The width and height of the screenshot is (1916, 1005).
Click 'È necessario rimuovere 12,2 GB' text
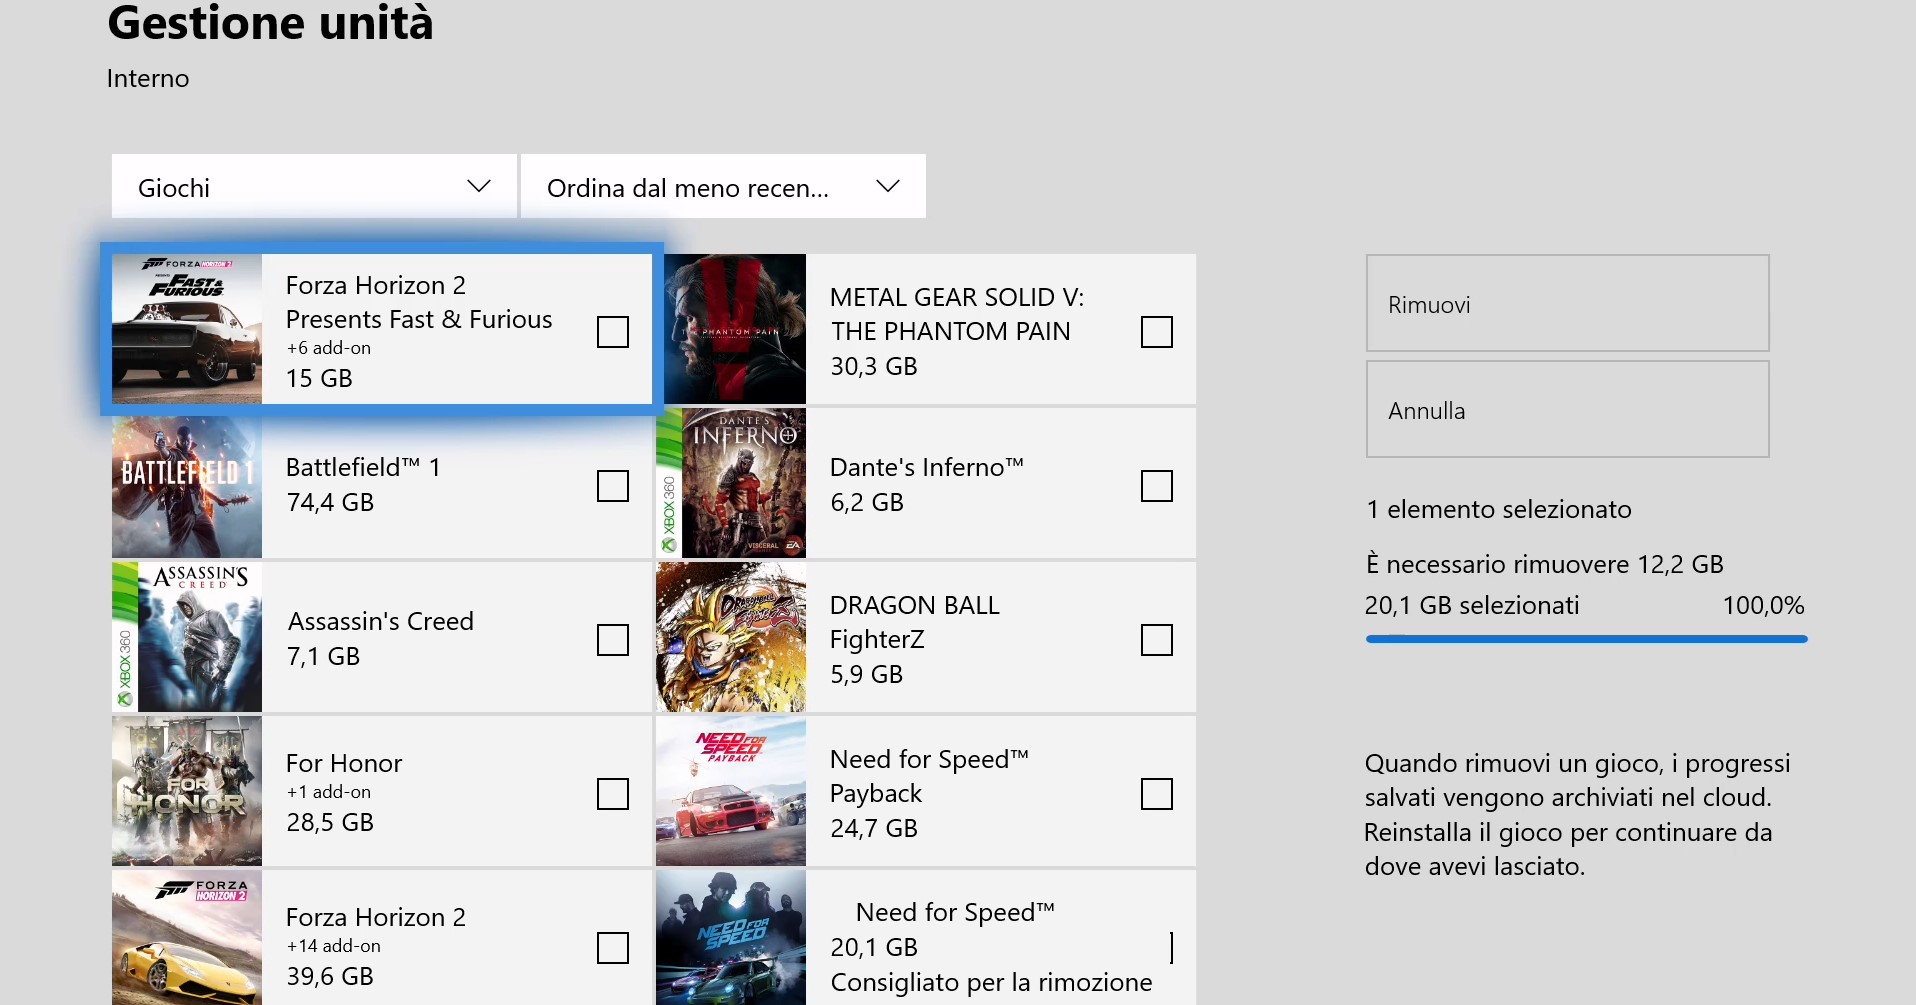point(1545,564)
